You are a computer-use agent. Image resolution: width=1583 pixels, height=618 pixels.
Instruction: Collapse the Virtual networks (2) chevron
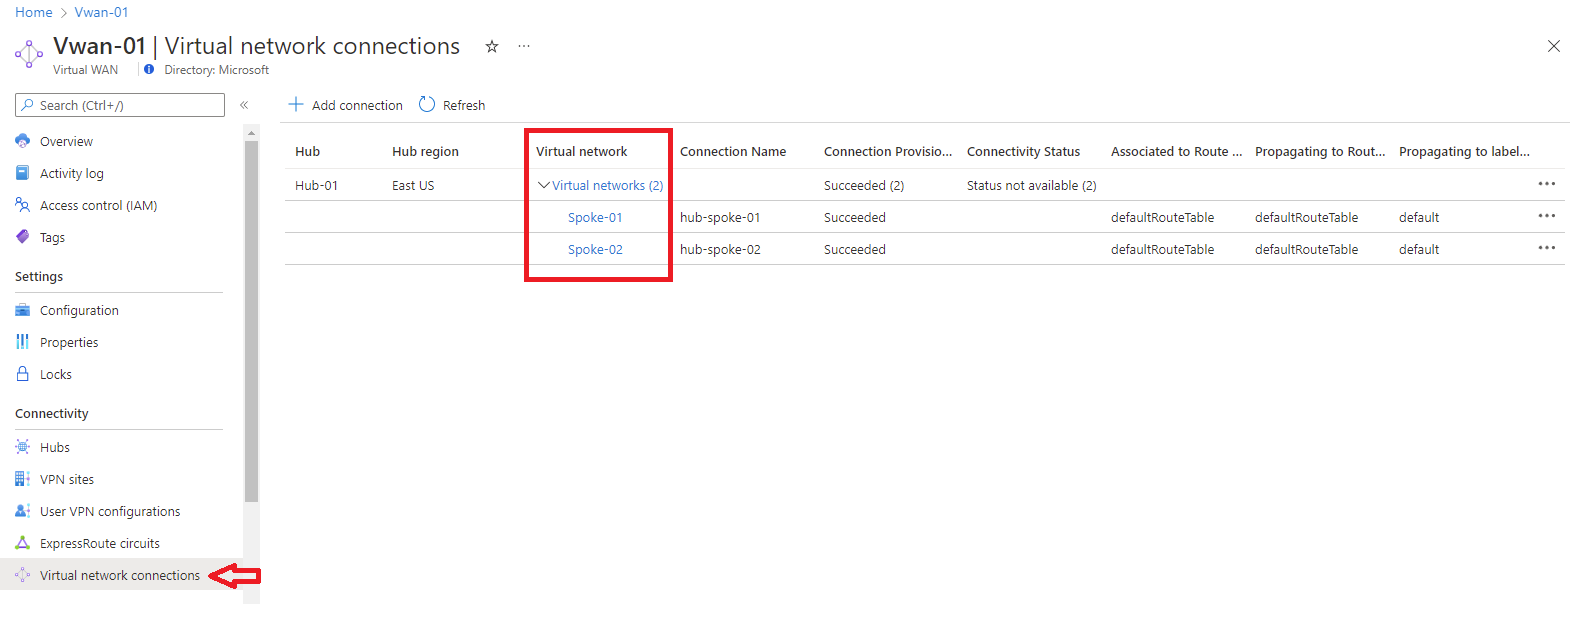coord(543,185)
